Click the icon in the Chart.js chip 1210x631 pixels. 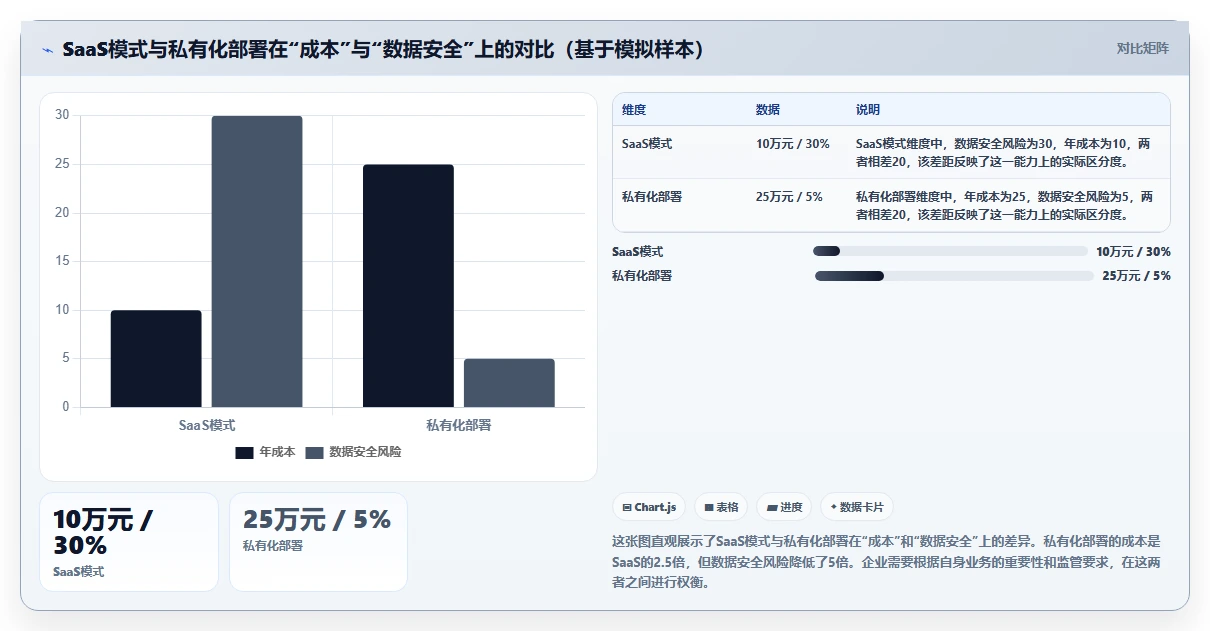(x=627, y=508)
